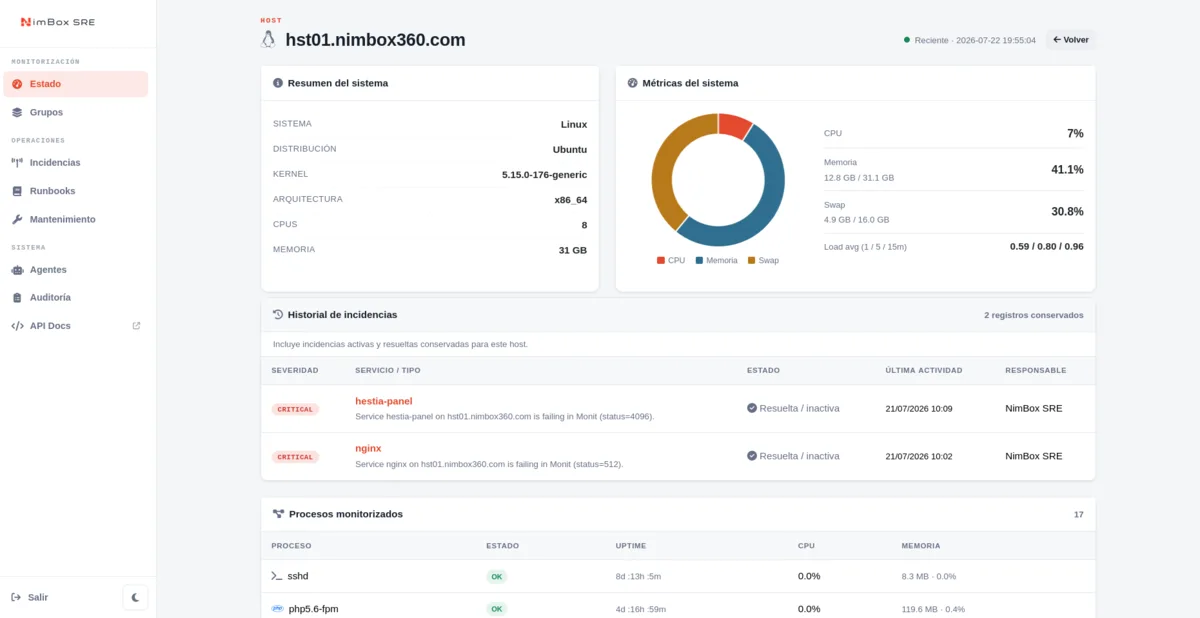Click the Salir logout arrow icon

16,597
